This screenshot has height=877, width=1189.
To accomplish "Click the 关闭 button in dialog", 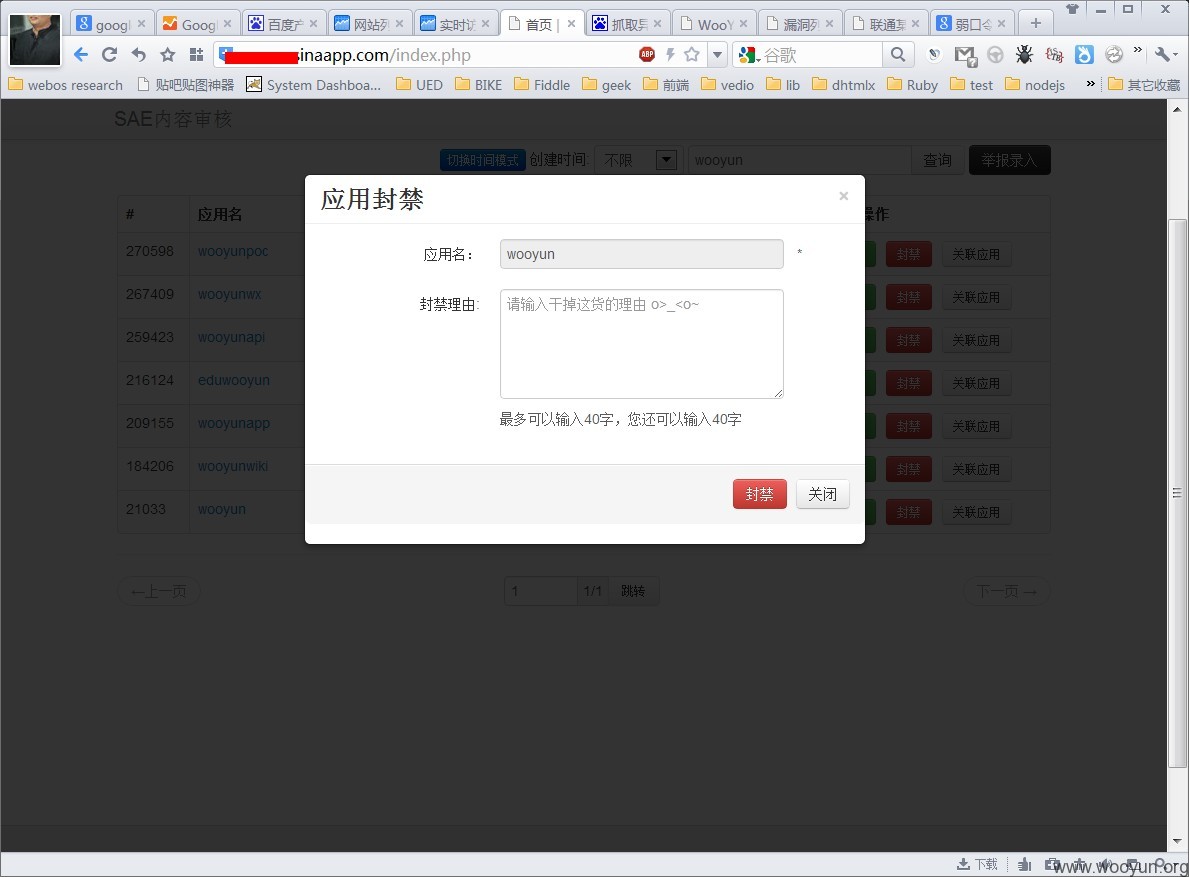I will [x=822, y=494].
